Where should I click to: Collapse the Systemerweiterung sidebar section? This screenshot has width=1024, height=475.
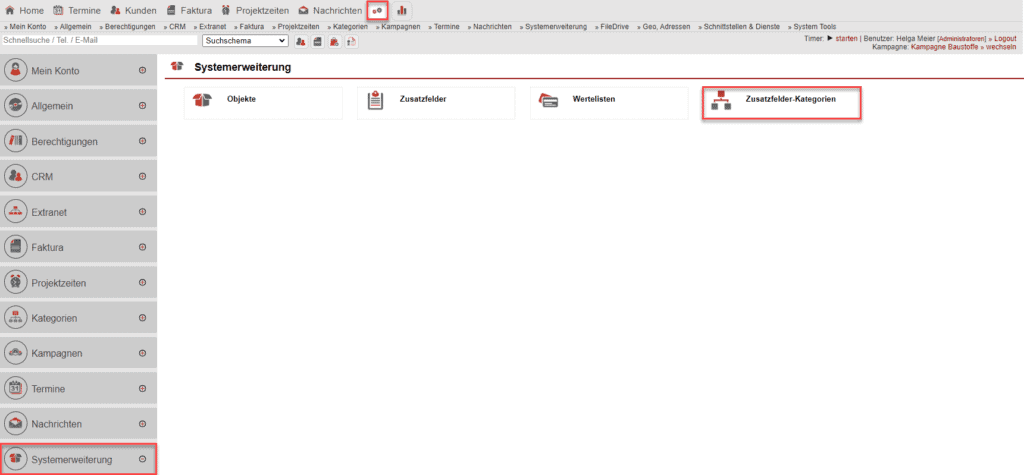point(142,459)
